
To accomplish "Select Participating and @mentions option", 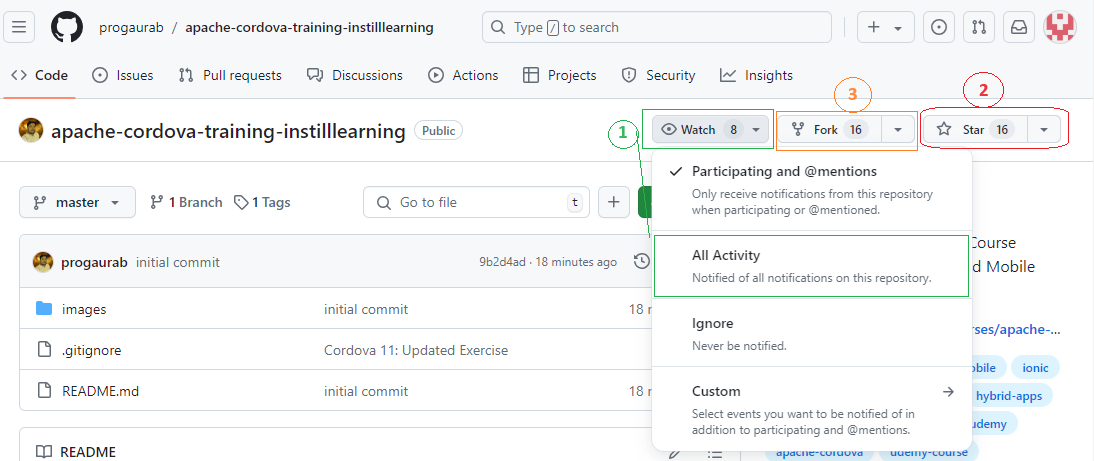I will [784, 171].
